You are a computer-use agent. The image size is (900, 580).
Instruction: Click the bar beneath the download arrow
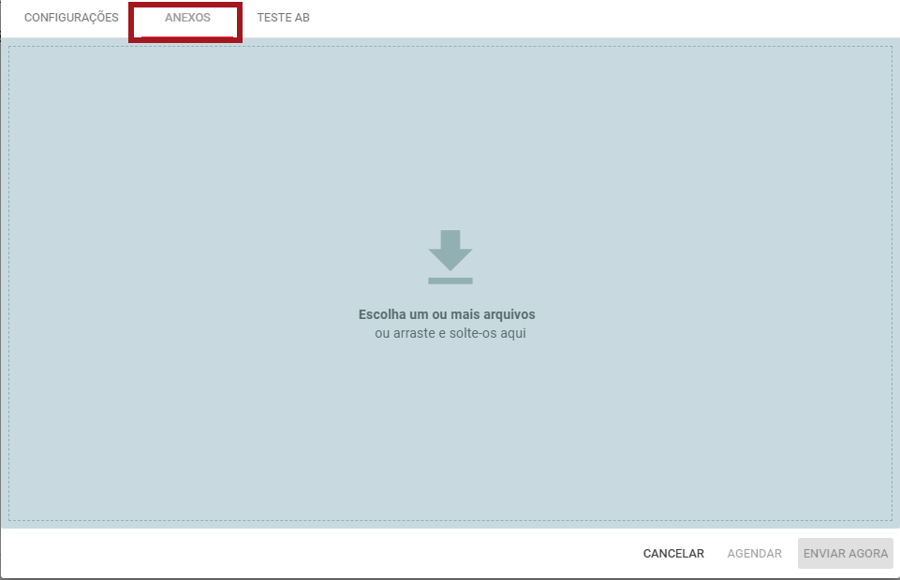(x=450, y=280)
